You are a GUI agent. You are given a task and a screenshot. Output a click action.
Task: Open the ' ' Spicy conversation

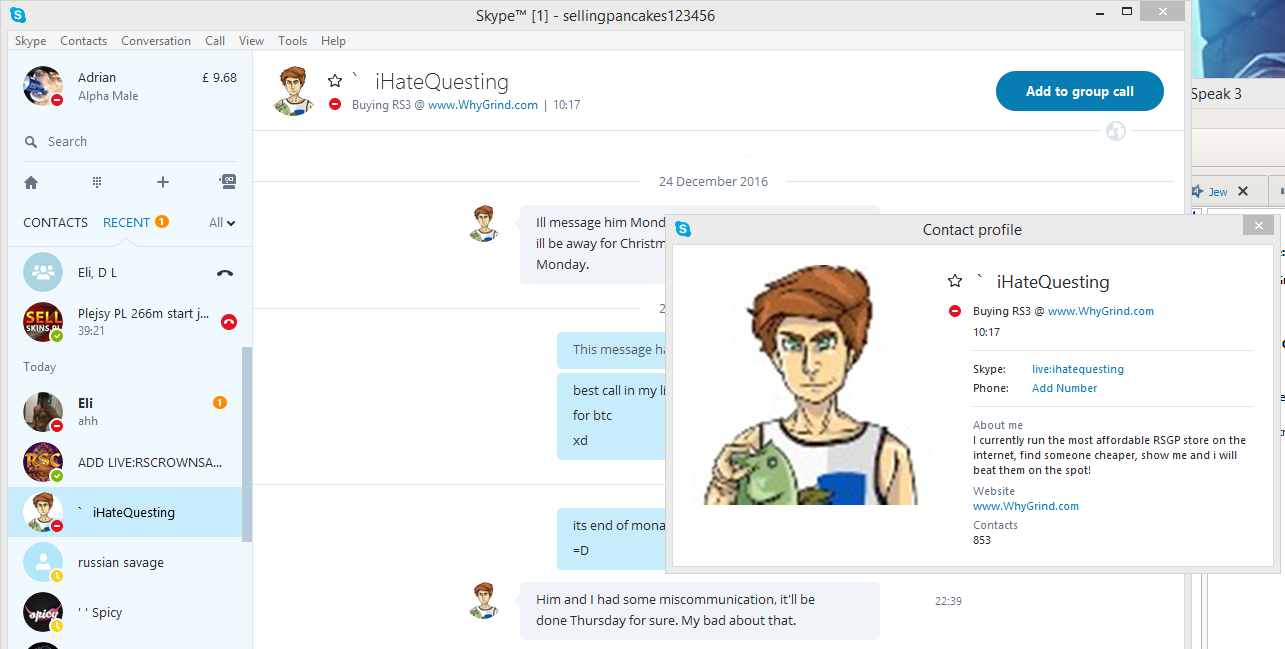[125, 612]
